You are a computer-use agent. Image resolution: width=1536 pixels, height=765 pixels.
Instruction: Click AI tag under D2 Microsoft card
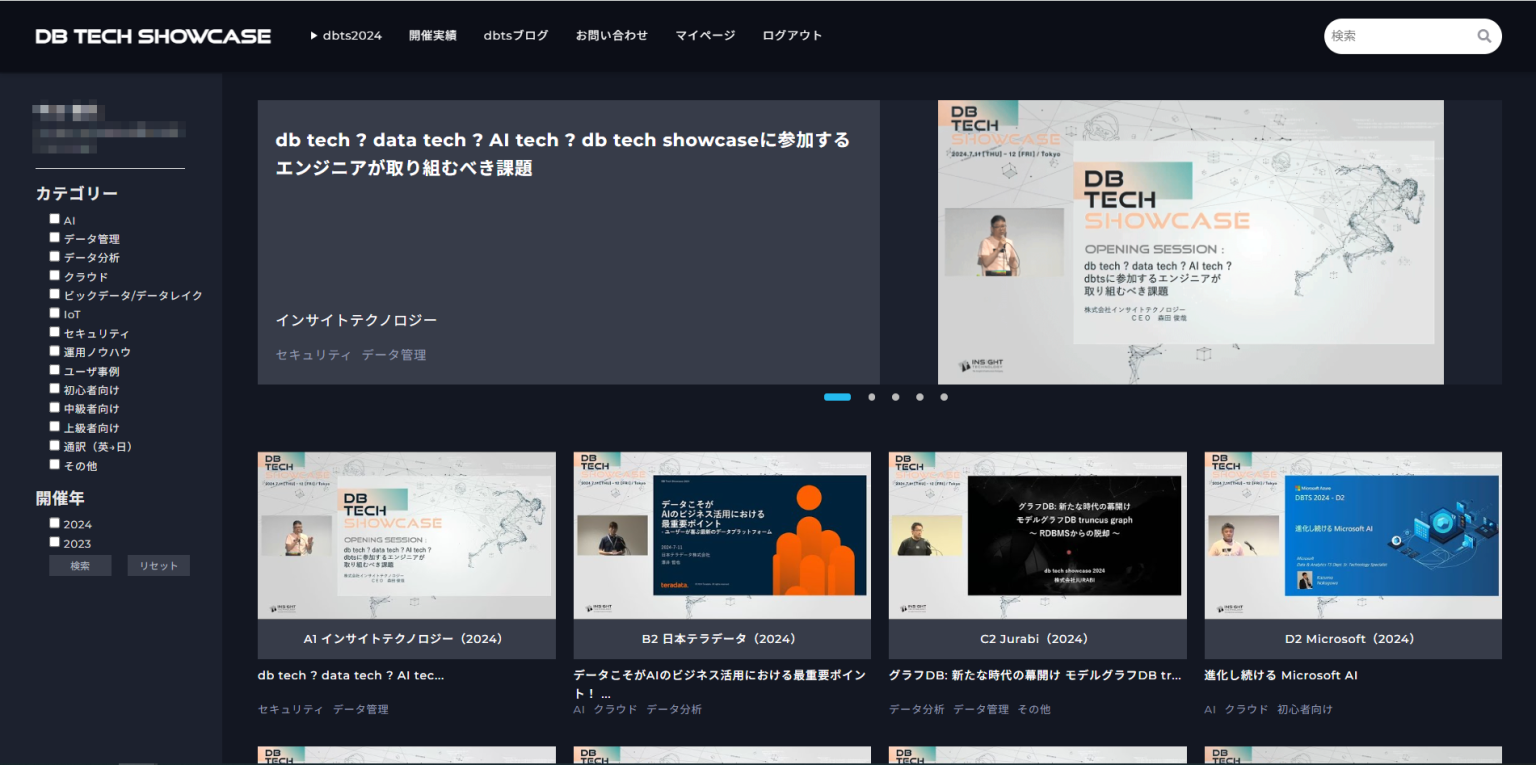pyautogui.click(x=1210, y=709)
